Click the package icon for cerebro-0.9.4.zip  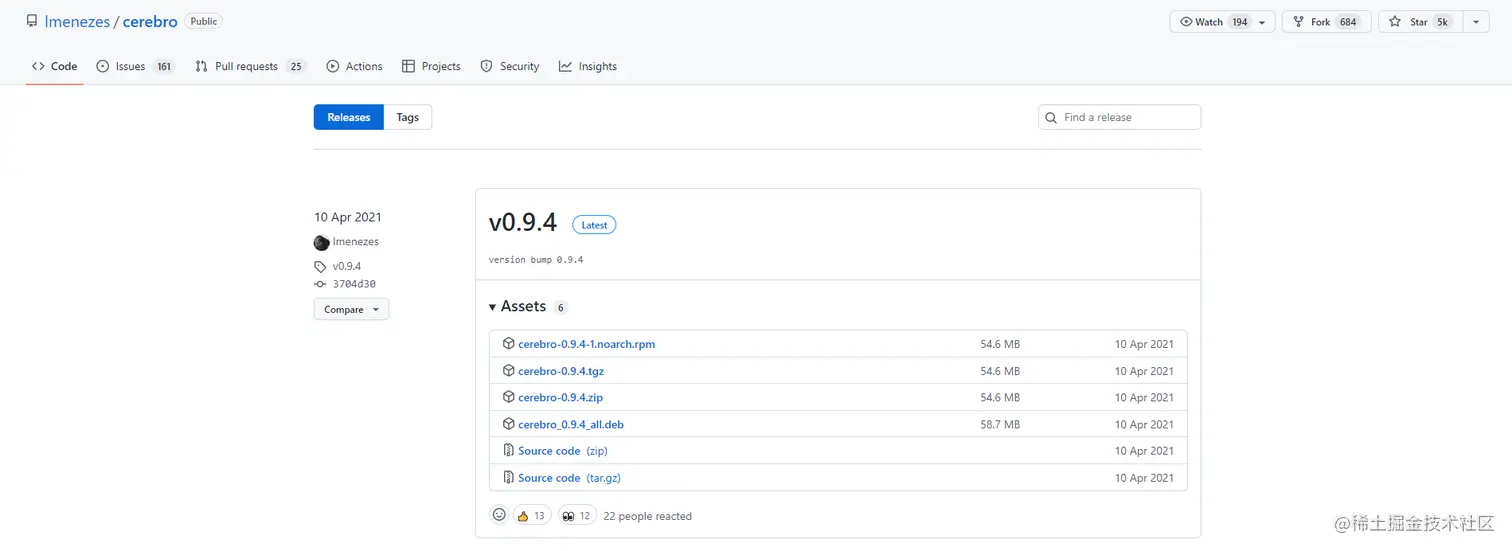click(x=508, y=398)
